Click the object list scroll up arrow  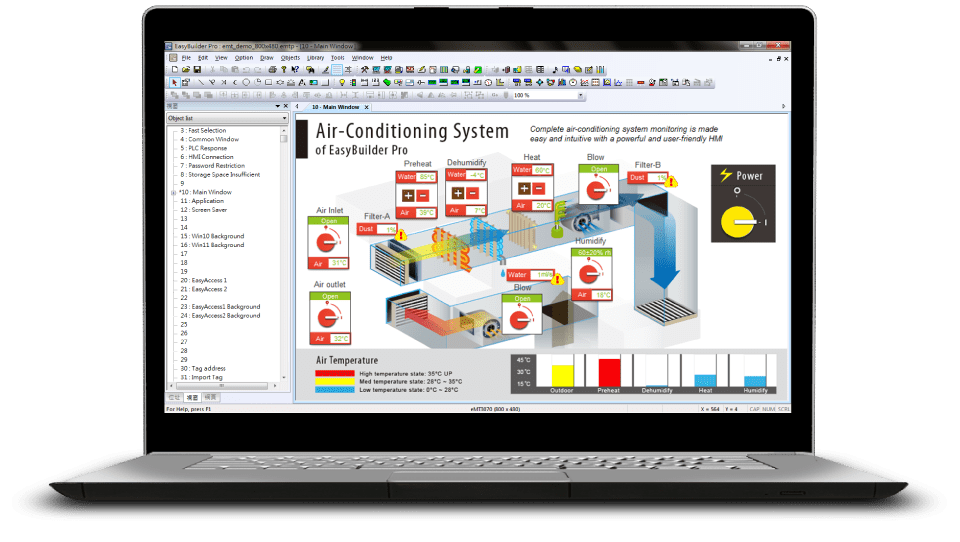[283, 130]
